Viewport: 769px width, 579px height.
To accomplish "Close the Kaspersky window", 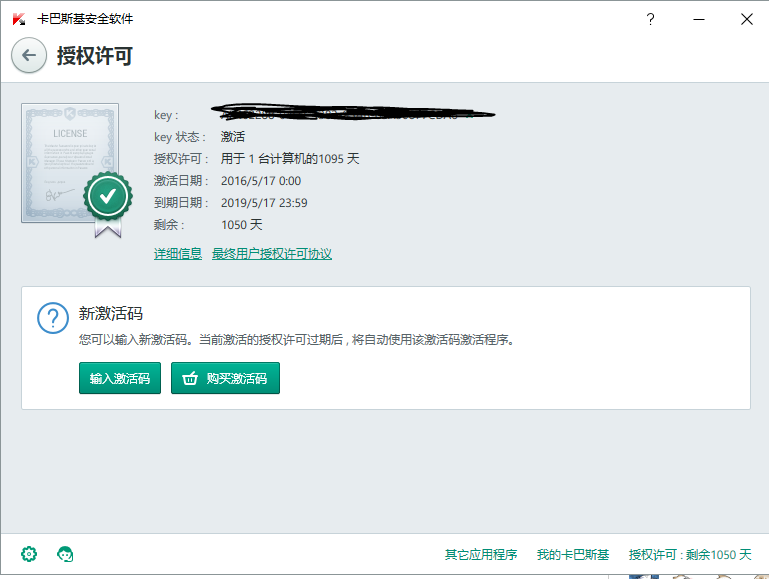I will 747,19.
